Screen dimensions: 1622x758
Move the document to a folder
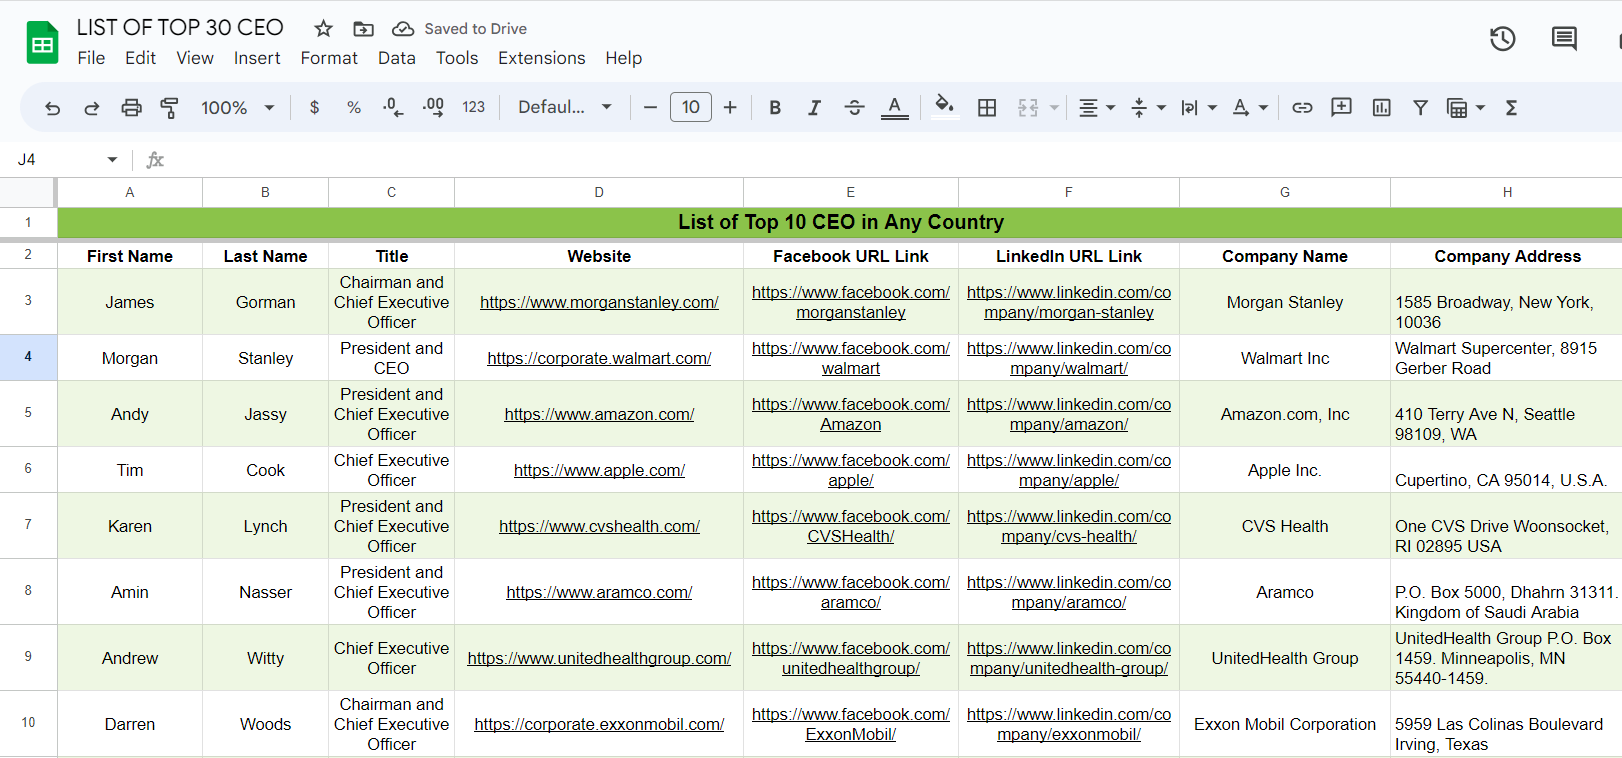[x=364, y=29]
